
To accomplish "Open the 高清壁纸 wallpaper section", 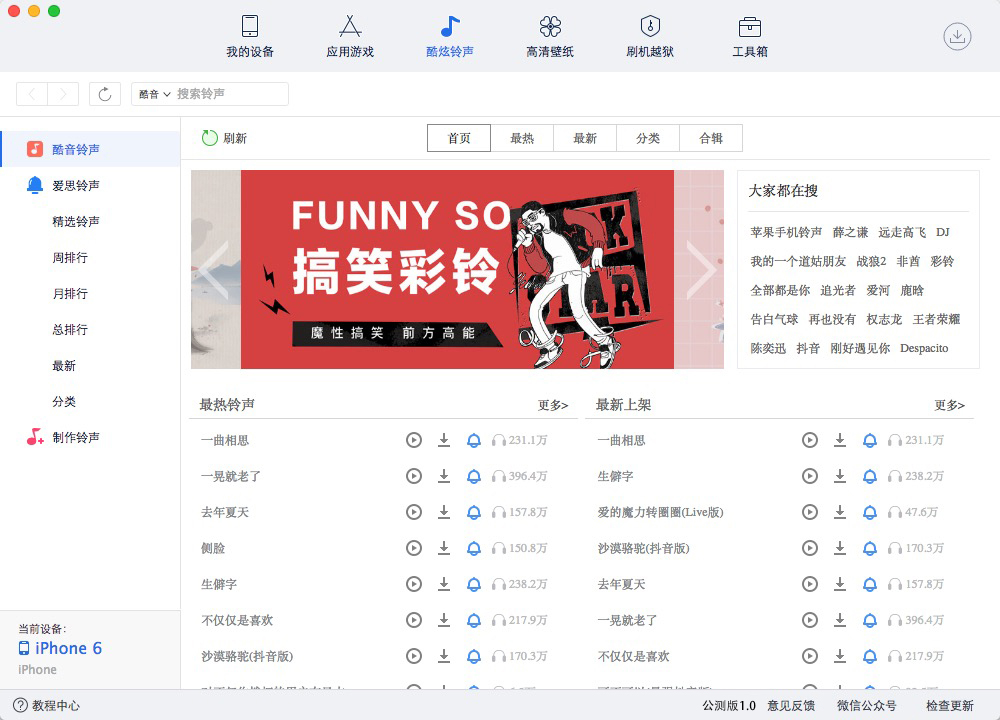I will (548, 35).
